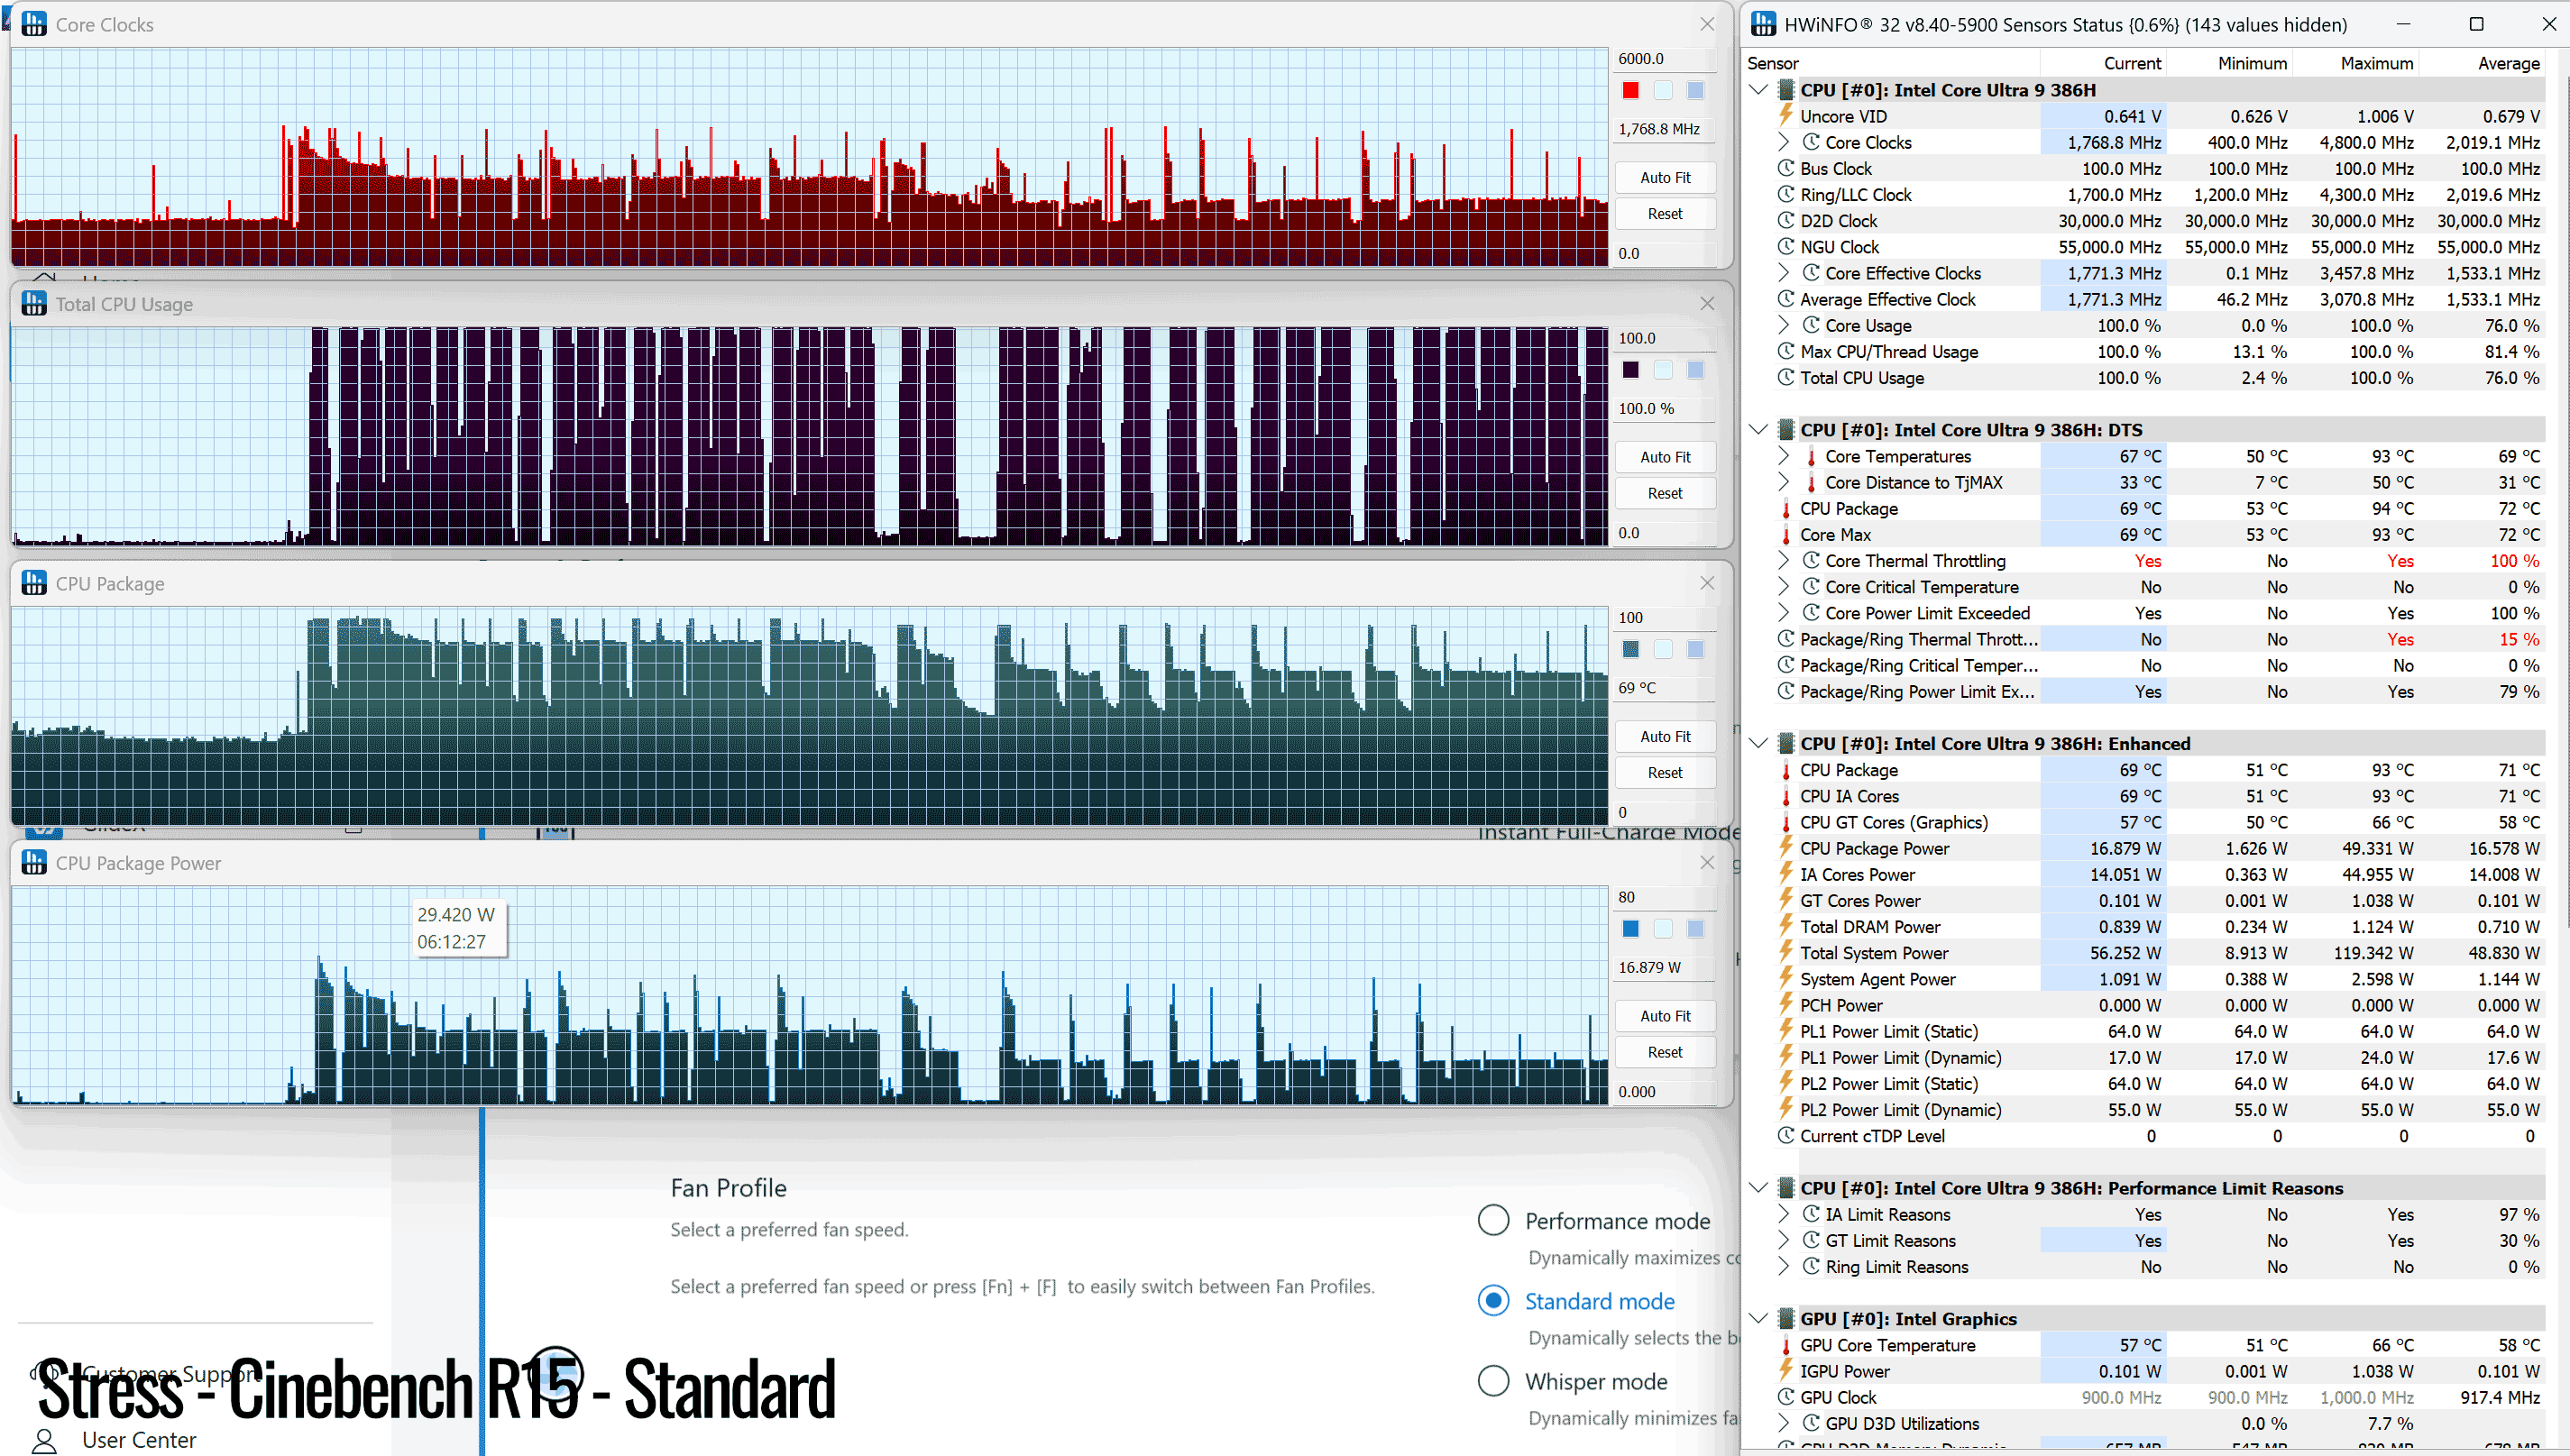Reset the Core Clocks graph
Image resolution: width=2570 pixels, height=1456 pixels.
coord(1665,213)
